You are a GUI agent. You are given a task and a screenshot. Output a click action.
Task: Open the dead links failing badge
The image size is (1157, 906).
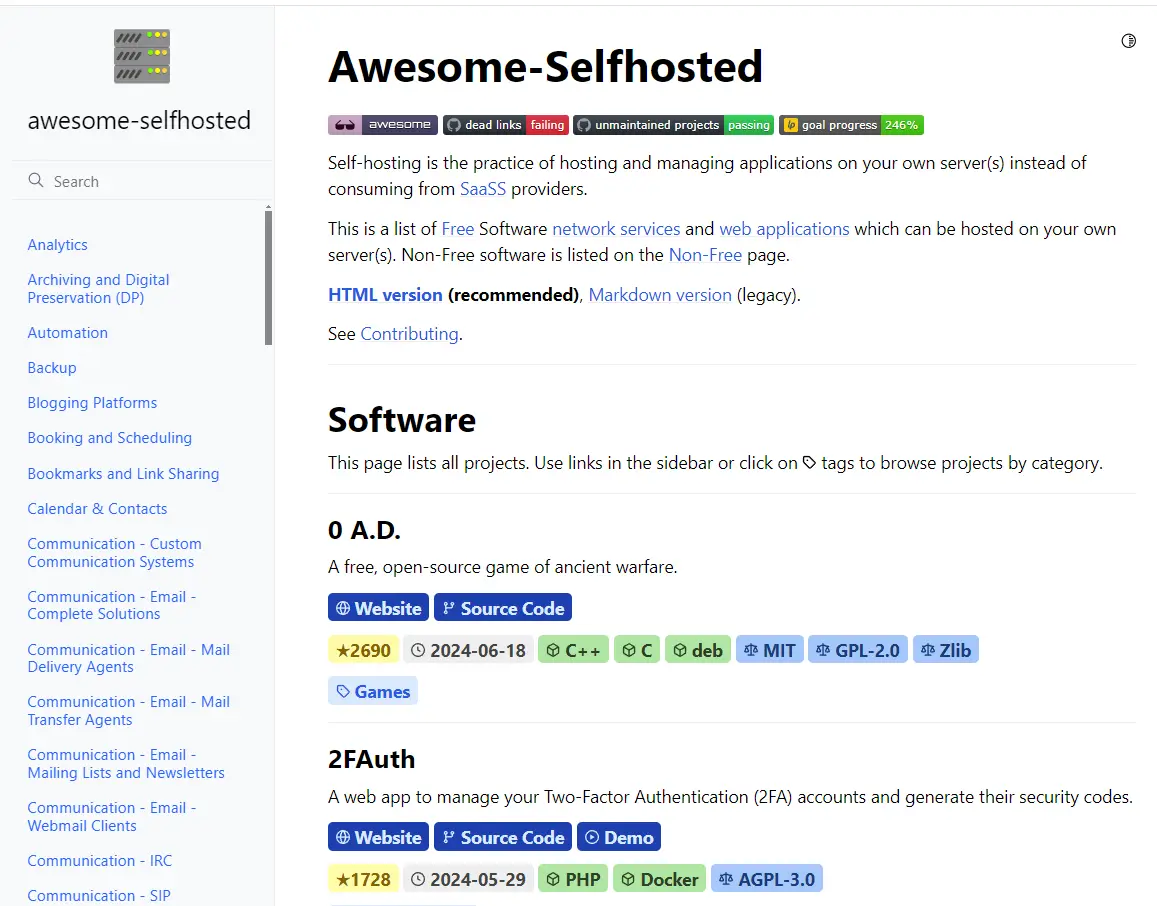[x=505, y=125]
